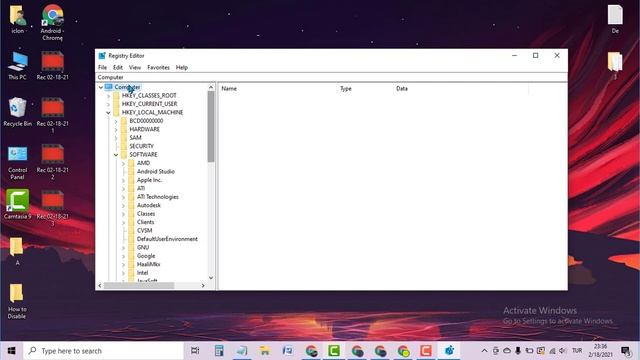Select the Intel key
Screen dimensions: 640x360
coord(142,273)
